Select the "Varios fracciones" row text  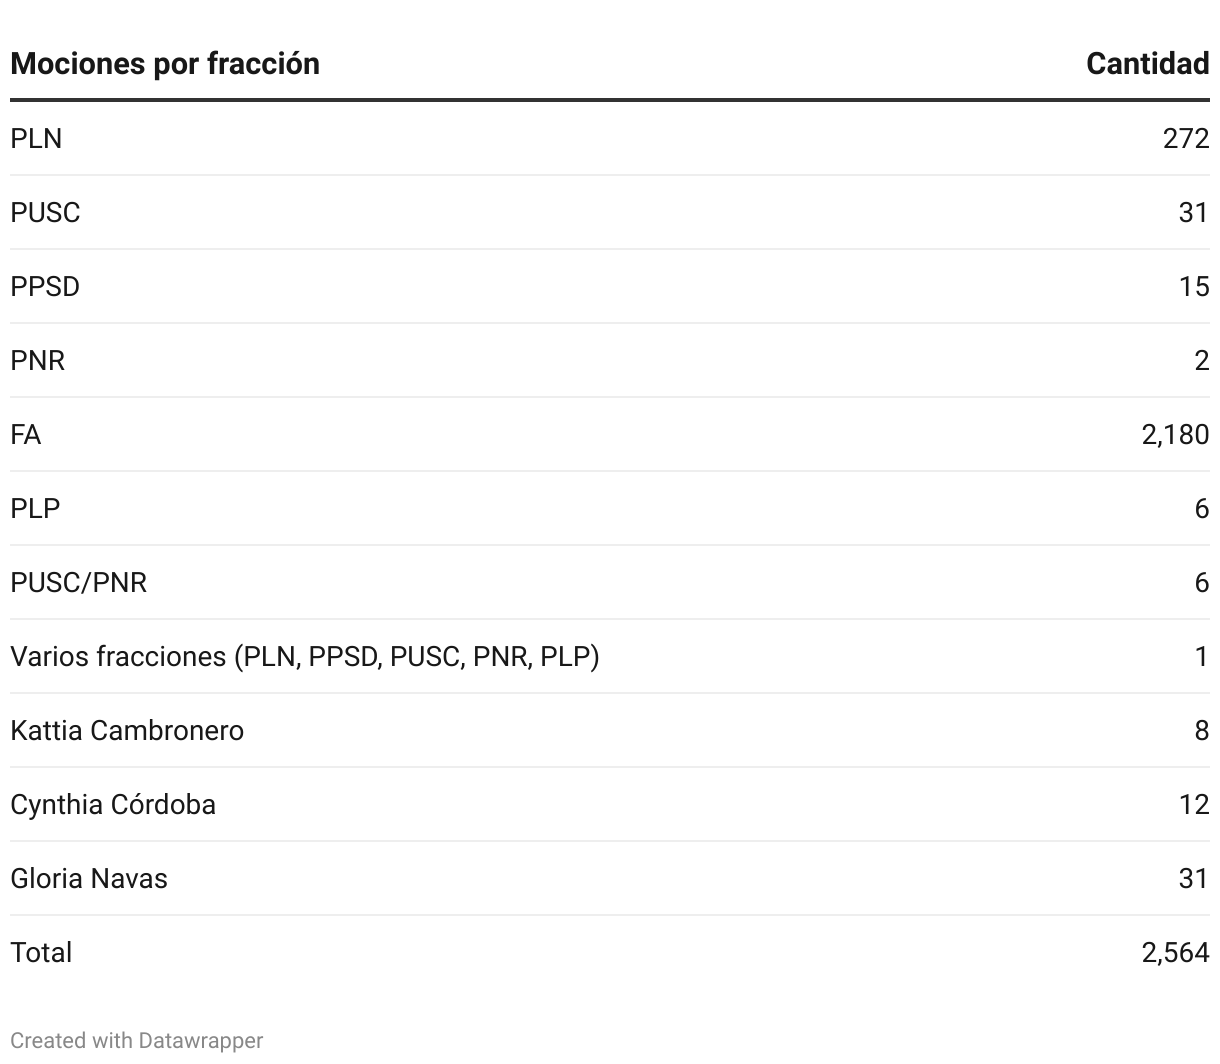coord(304,656)
